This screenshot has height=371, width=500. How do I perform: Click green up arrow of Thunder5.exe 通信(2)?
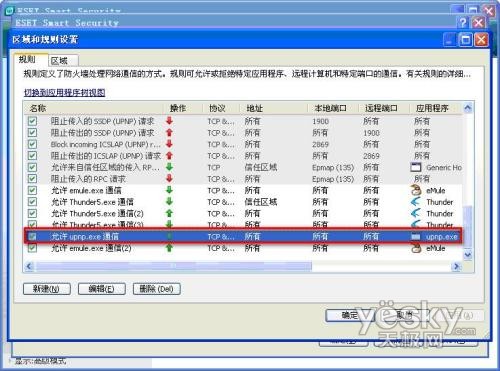pos(169,213)
